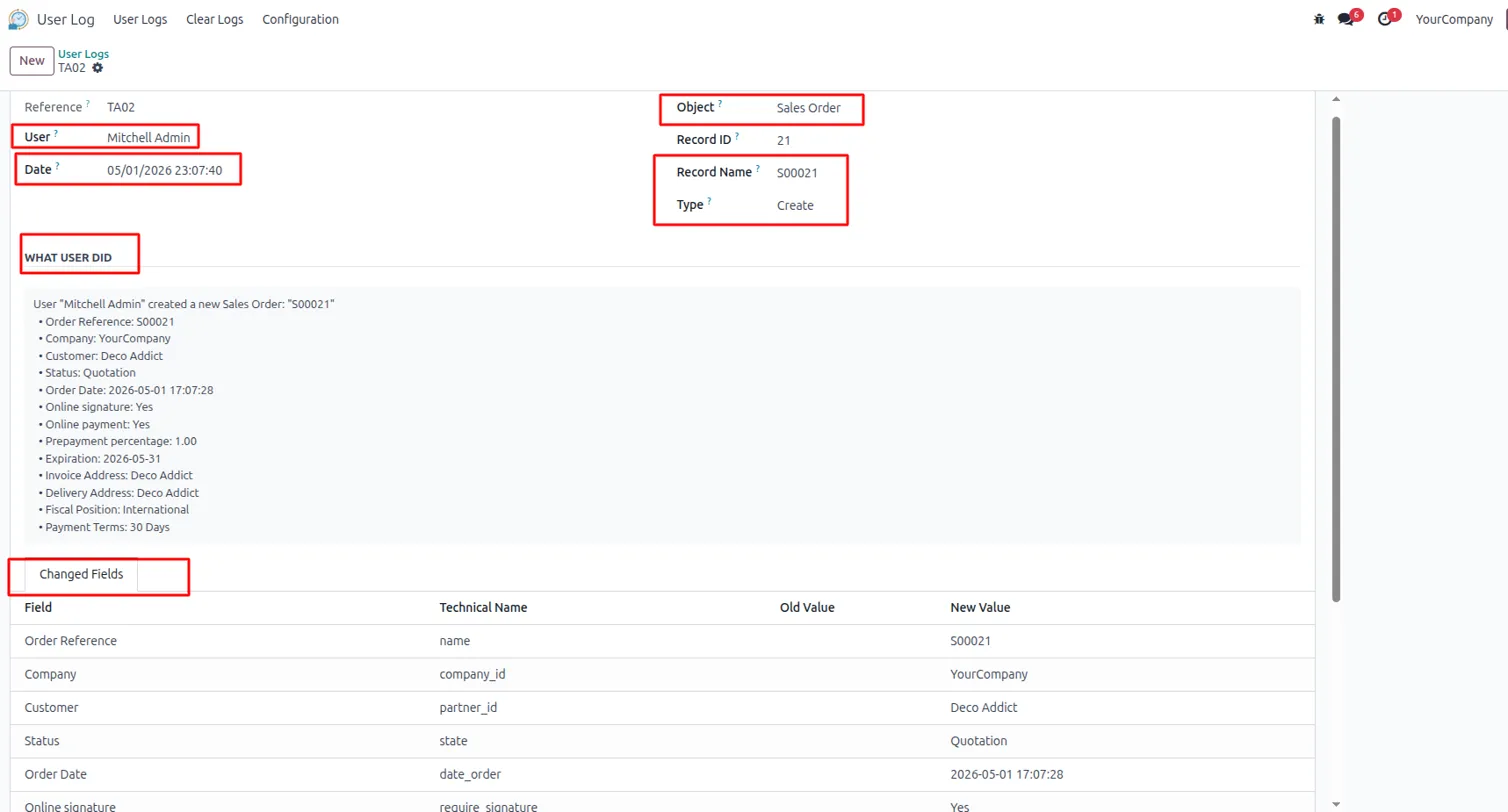The height and width of the screenshot is (812, 1508).
Task: Show help tooltip for User field
Action: coord(56,132)
